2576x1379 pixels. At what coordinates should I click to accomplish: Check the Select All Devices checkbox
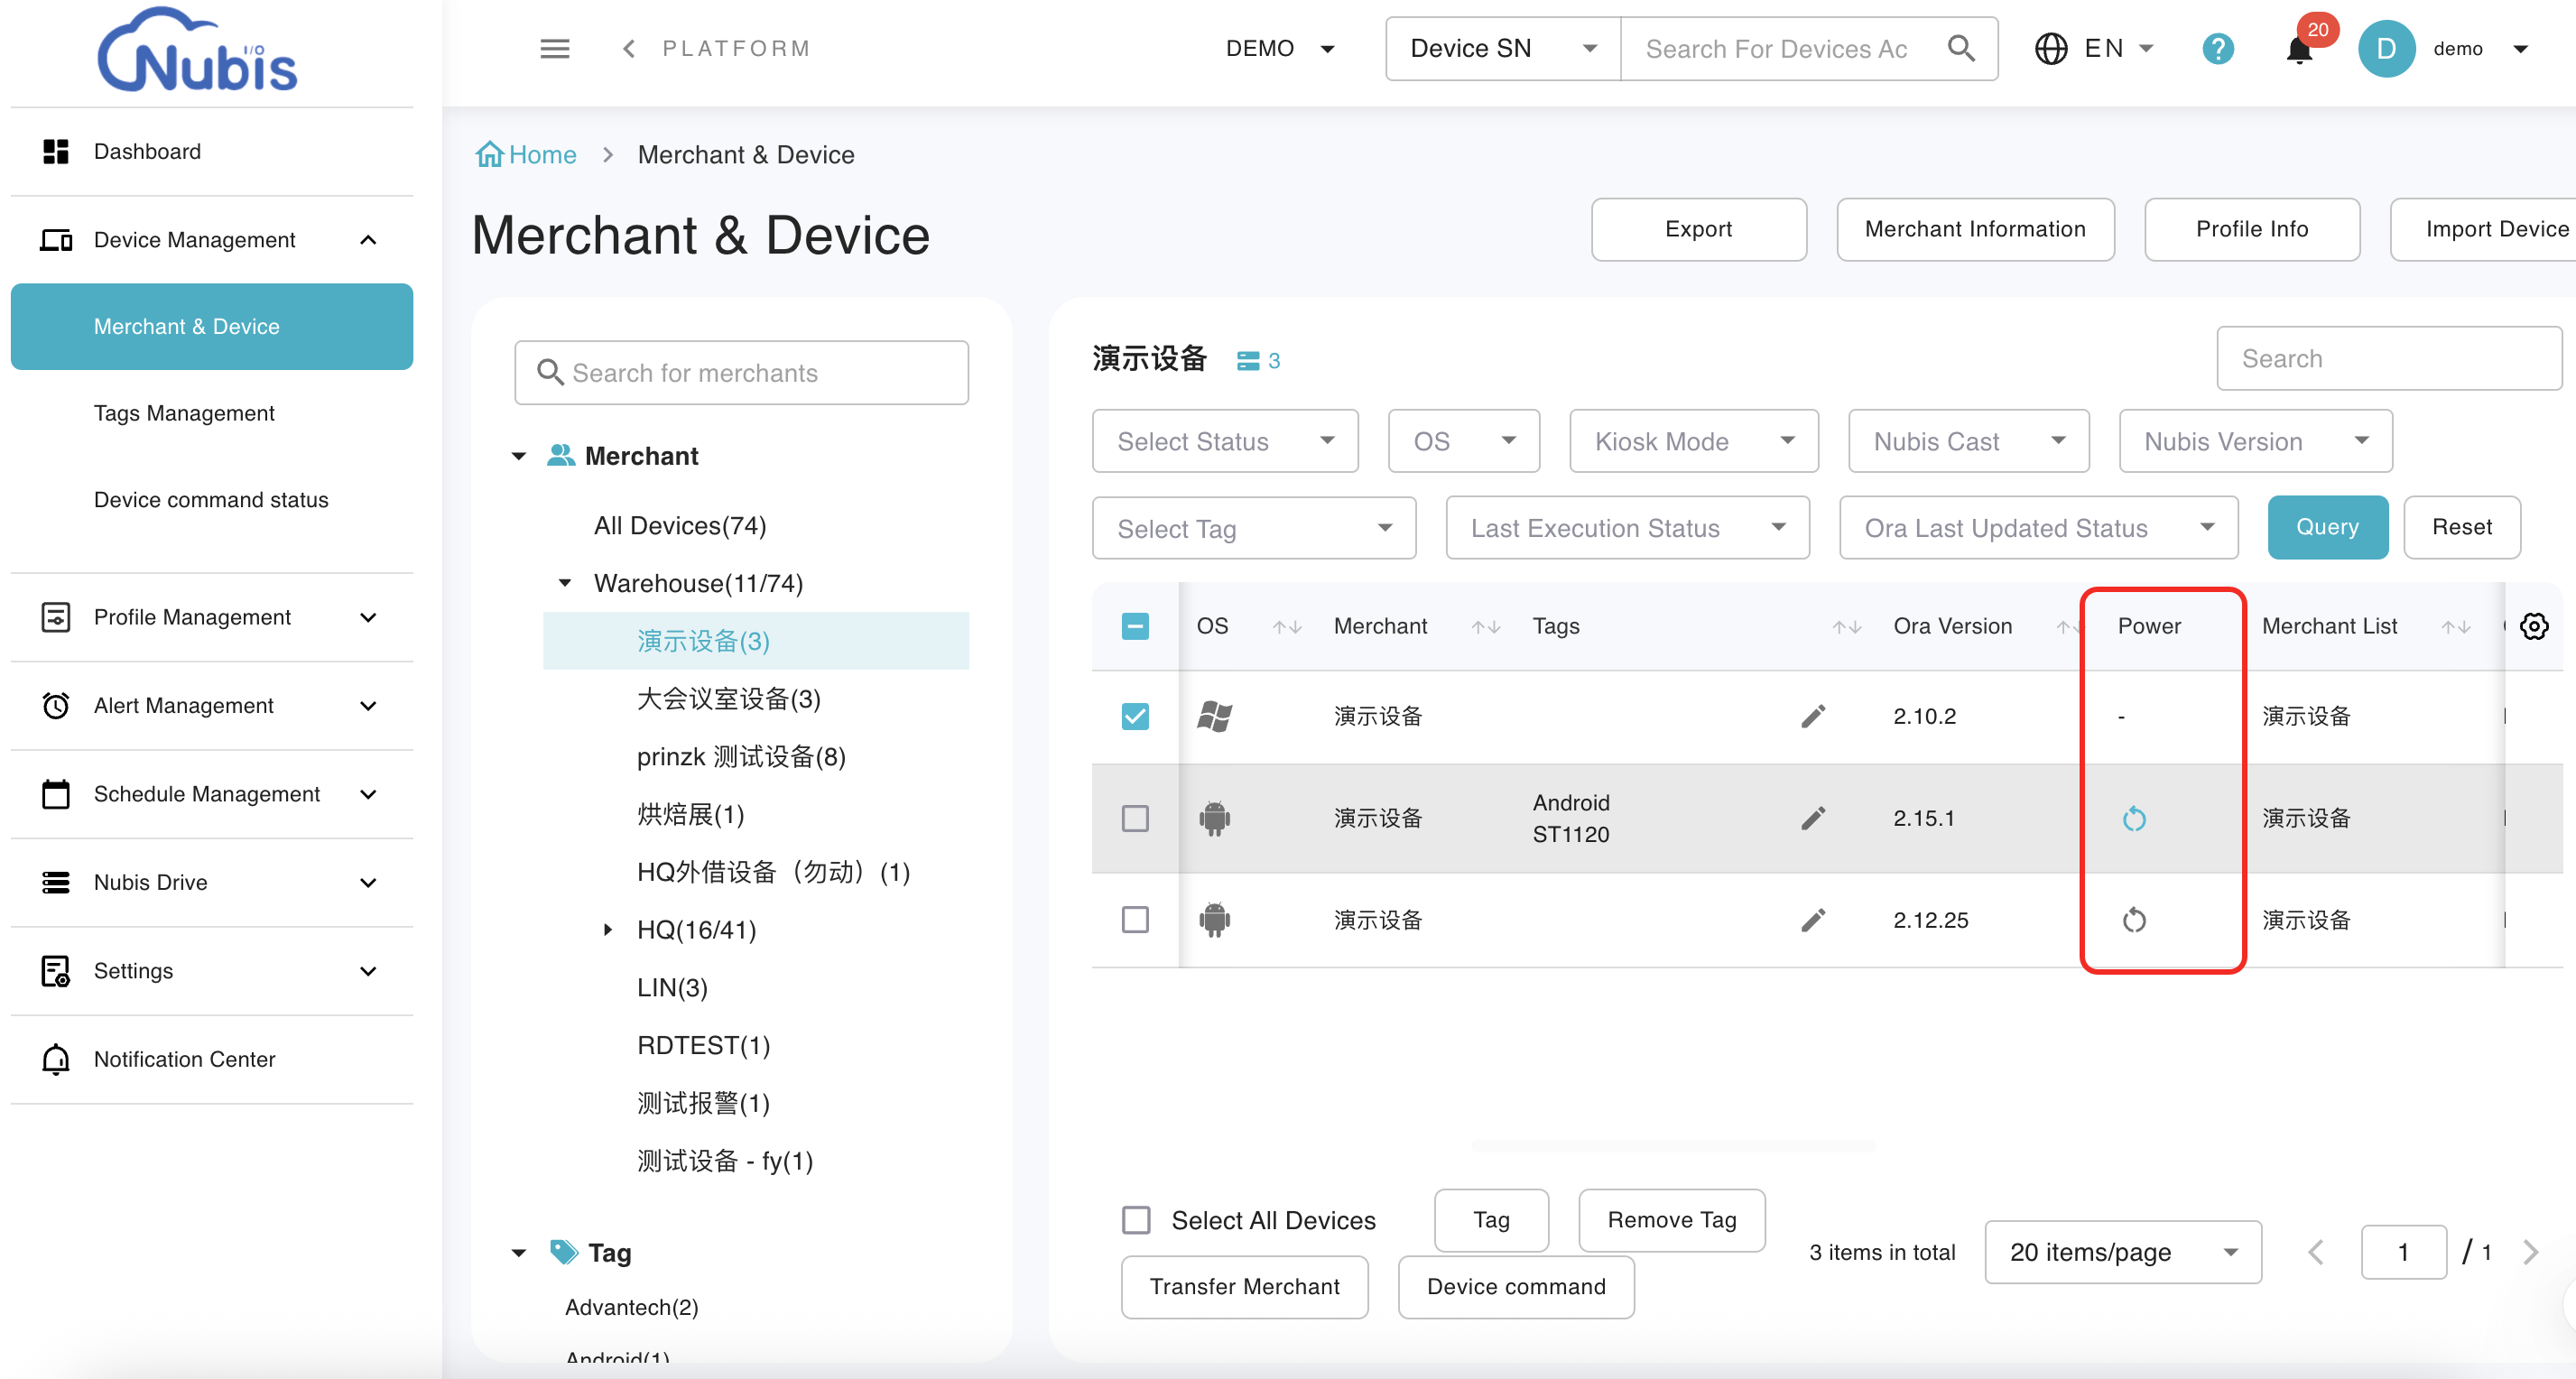[x=1136, y=1220]
